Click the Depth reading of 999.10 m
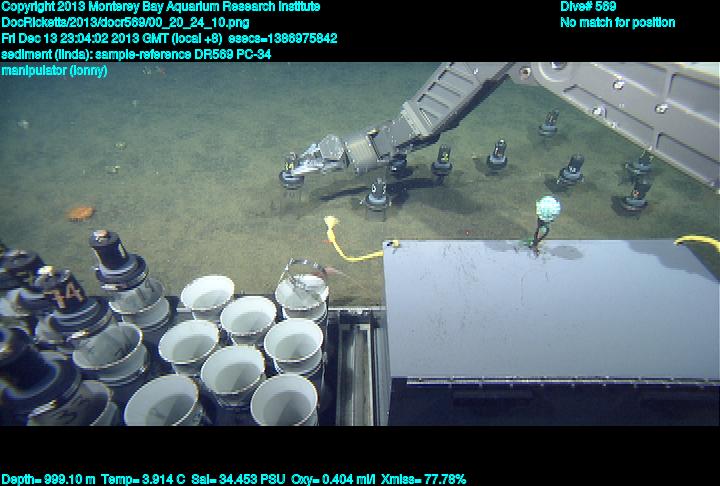This screenshot has height=486, width=720. click(48, 479)
